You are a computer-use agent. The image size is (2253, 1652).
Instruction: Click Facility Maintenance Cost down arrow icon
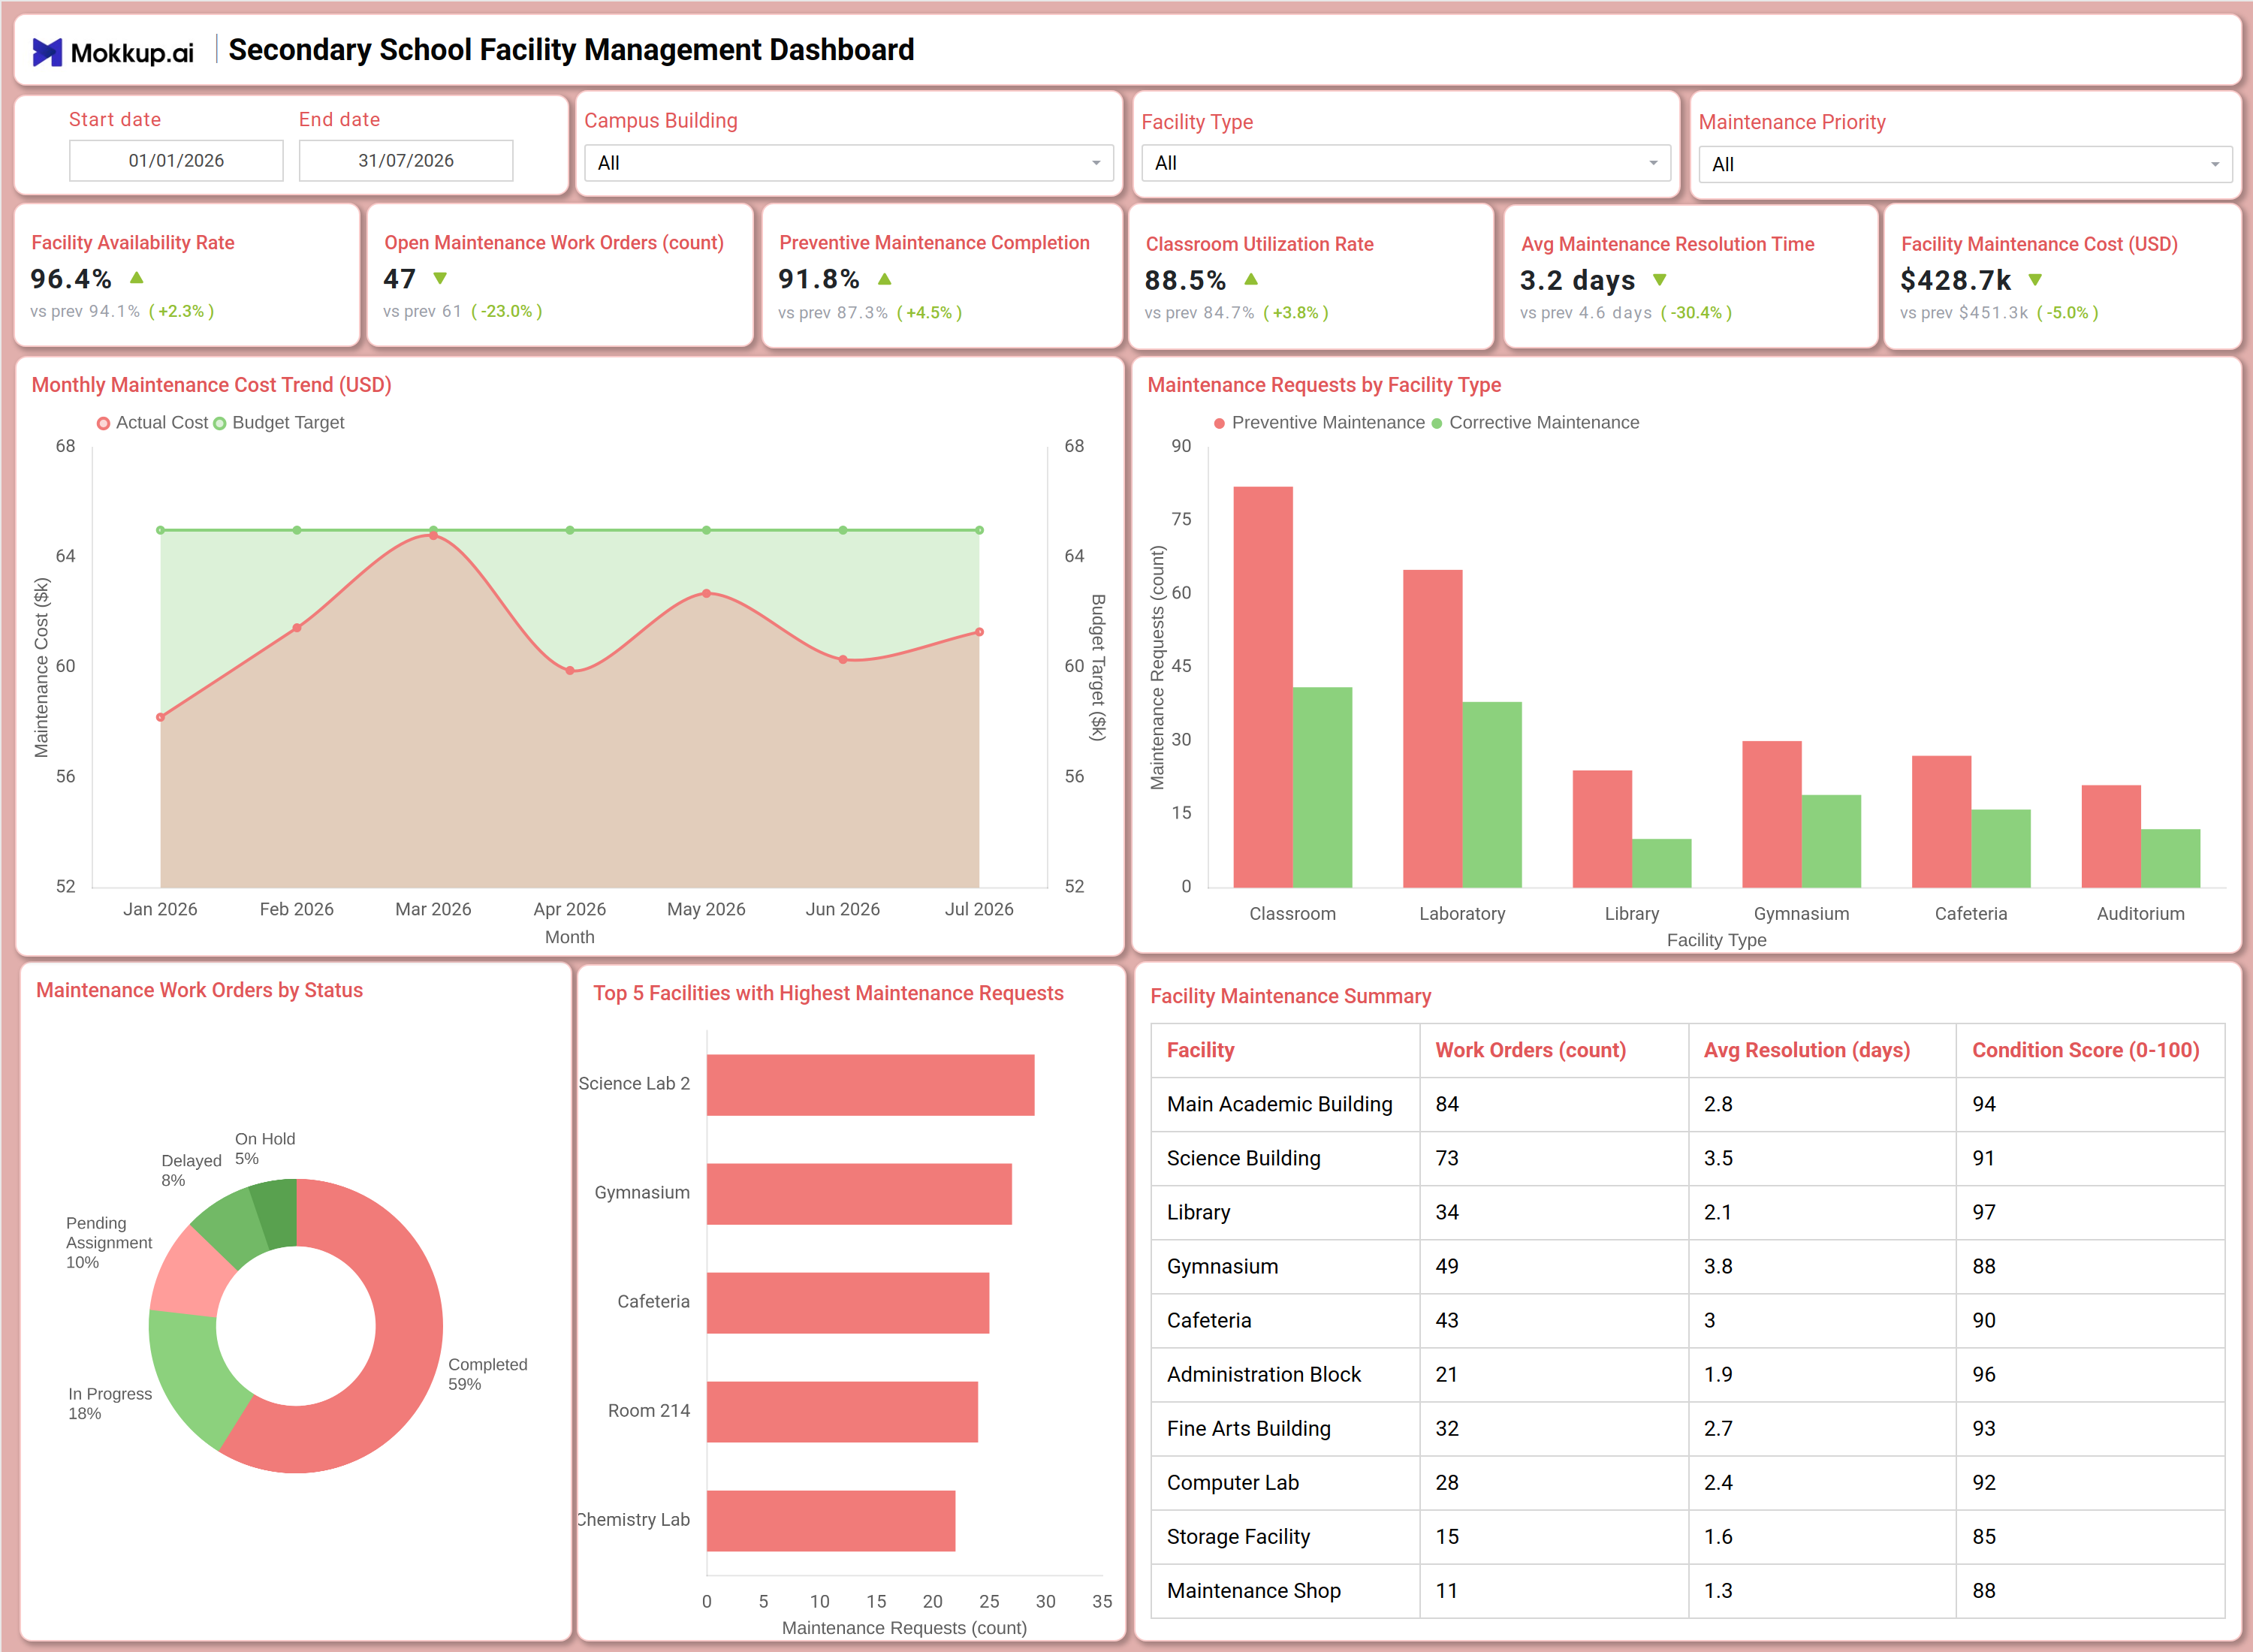tap(2034, 279)
